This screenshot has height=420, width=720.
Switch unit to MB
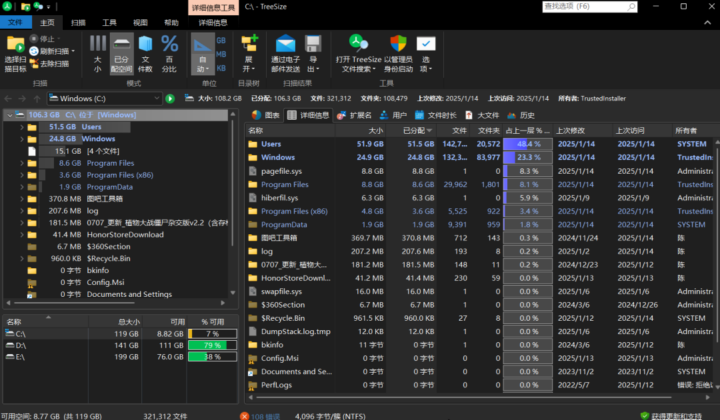point(221,54)
